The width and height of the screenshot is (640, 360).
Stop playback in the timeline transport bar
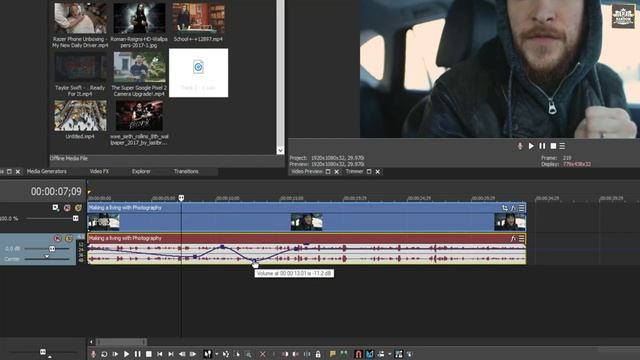tap(149, 354)
